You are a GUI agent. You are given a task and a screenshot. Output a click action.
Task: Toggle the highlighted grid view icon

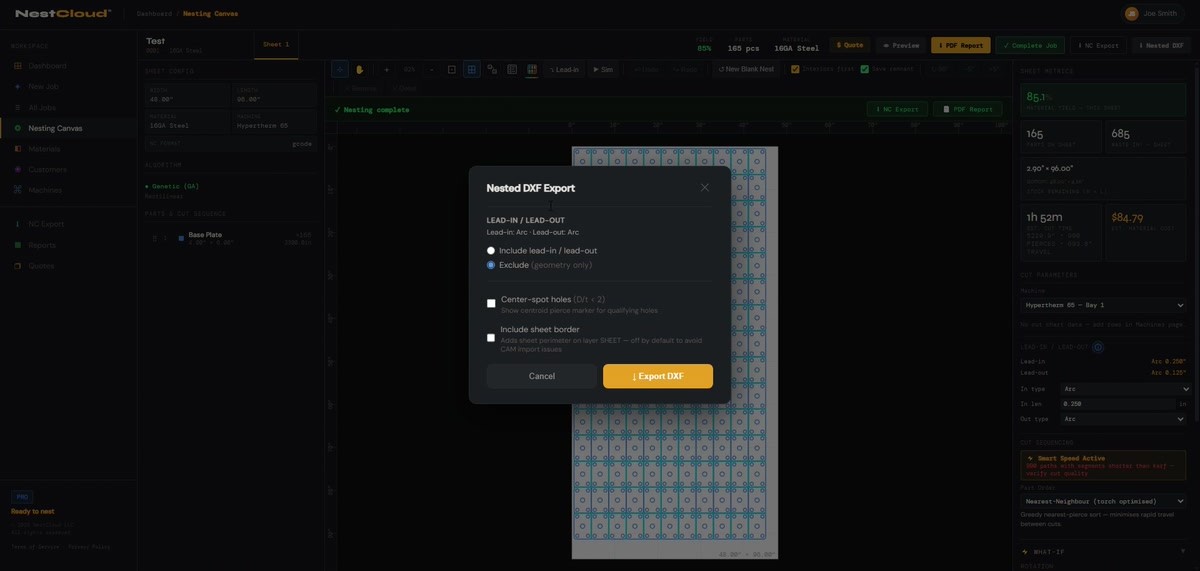tap(472, 69)
